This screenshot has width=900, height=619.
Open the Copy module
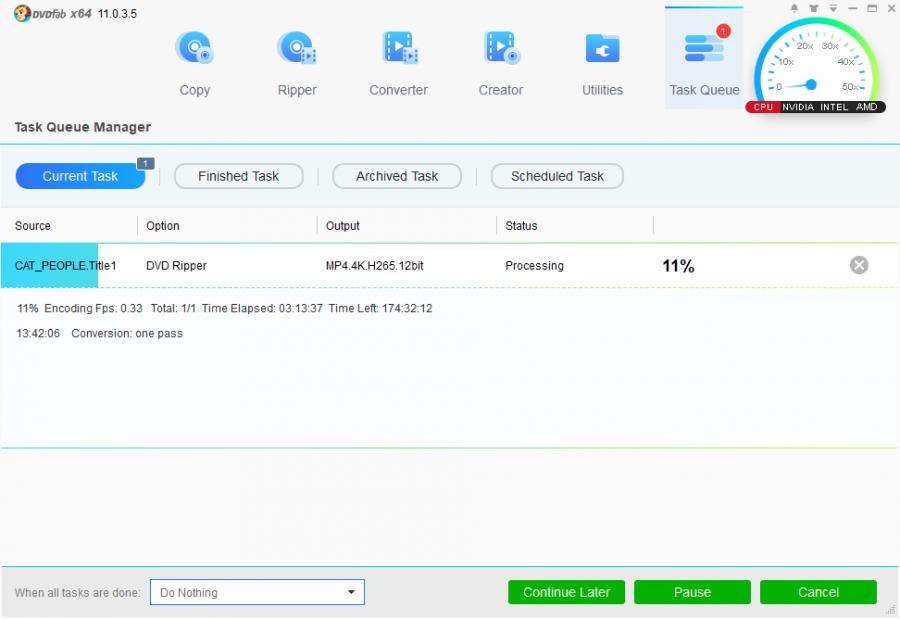point(195,63)
